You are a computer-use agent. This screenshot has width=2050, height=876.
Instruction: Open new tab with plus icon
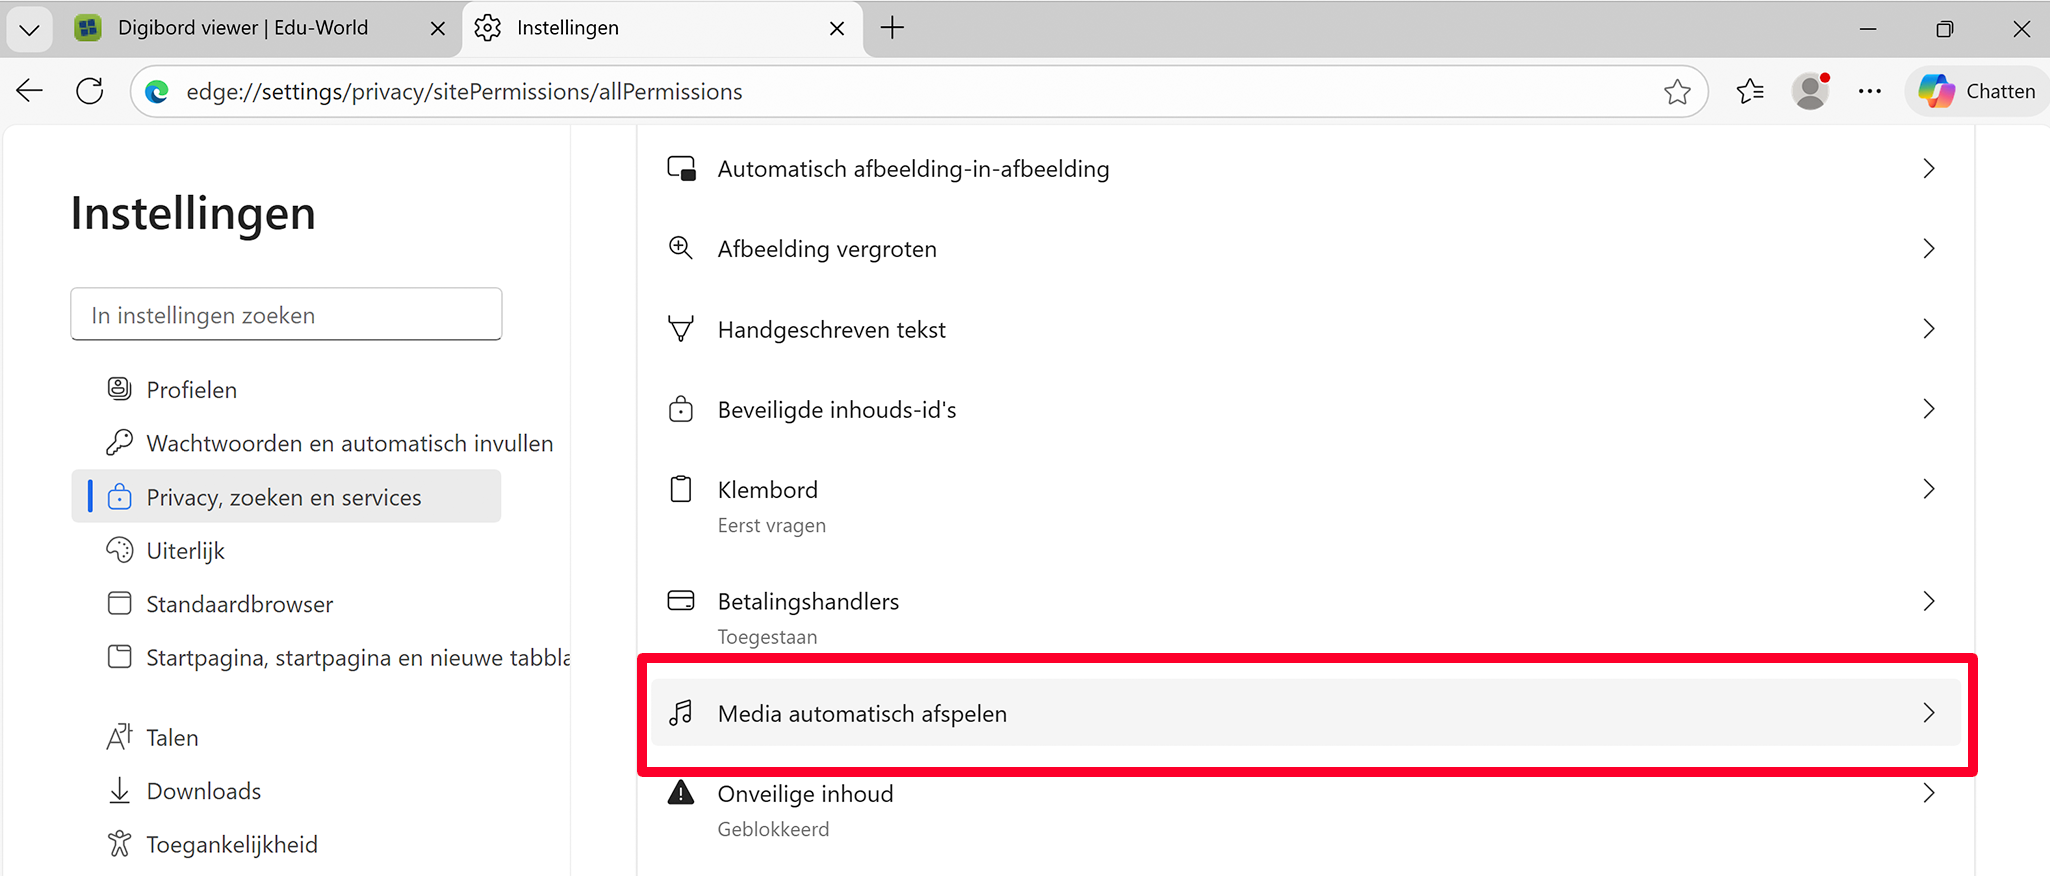click(892, 28)
